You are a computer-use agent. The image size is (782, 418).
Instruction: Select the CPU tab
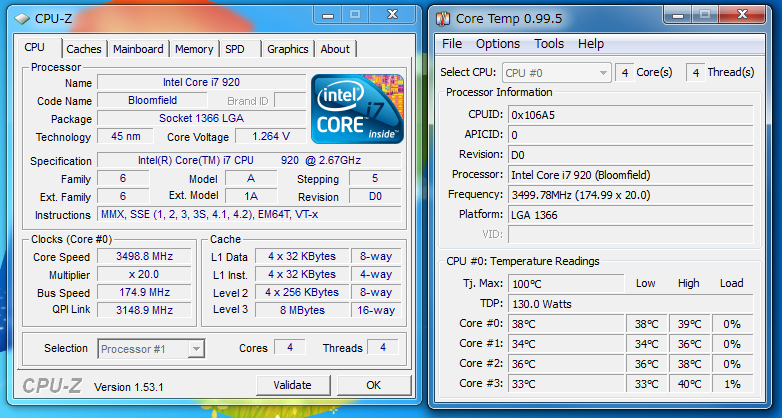click(x=34, y=47)
